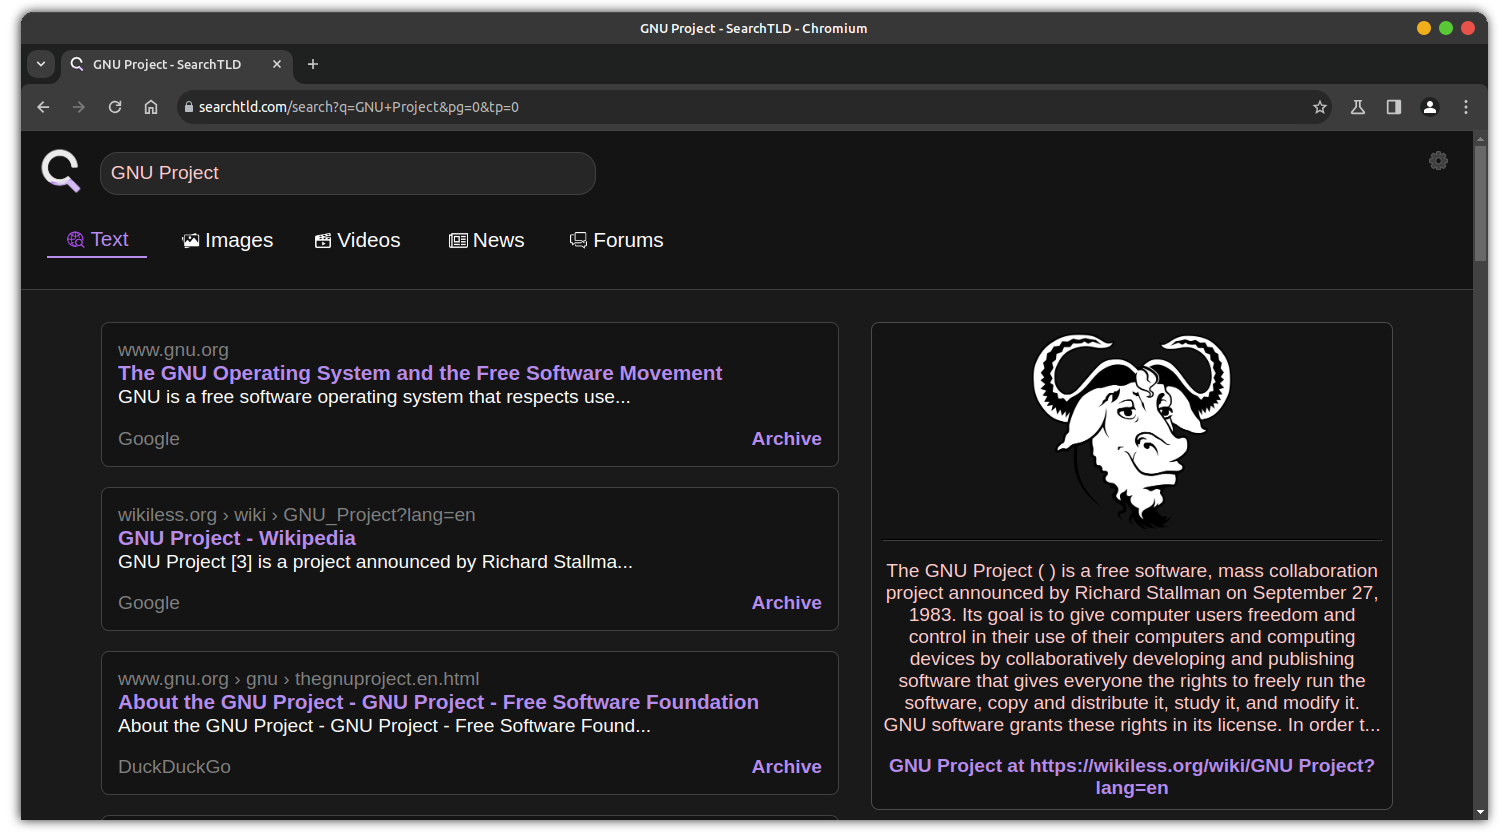Expand the tab search dropdown

point(41,64)
